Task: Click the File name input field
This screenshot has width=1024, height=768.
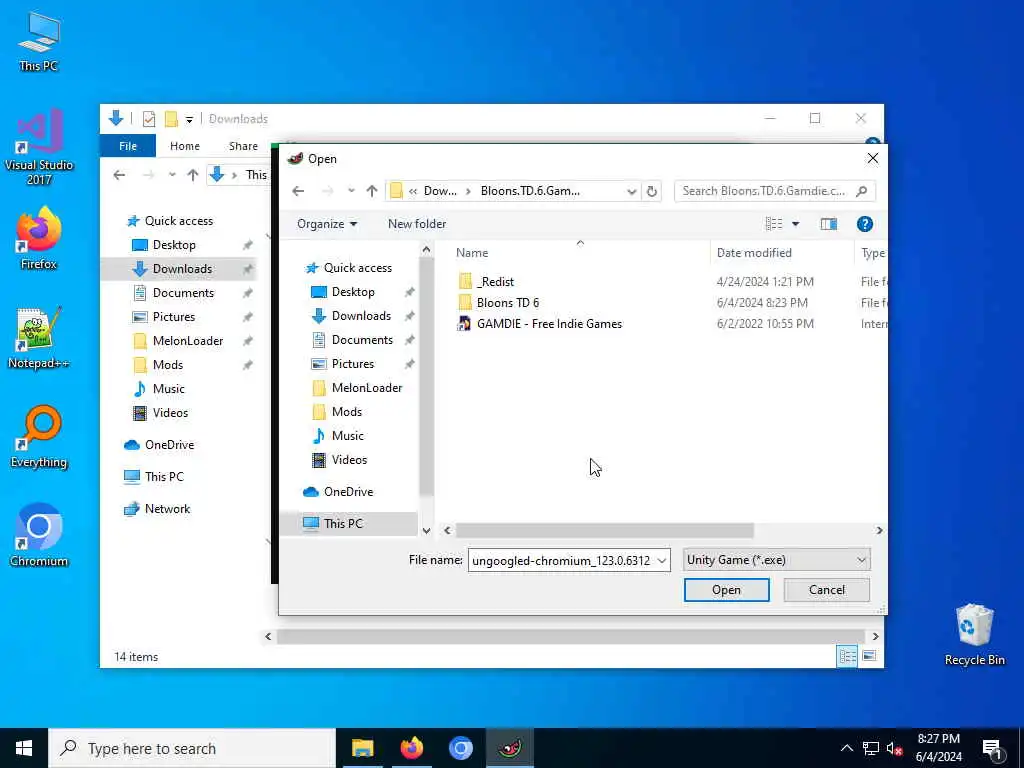Action: pos(562,560)
